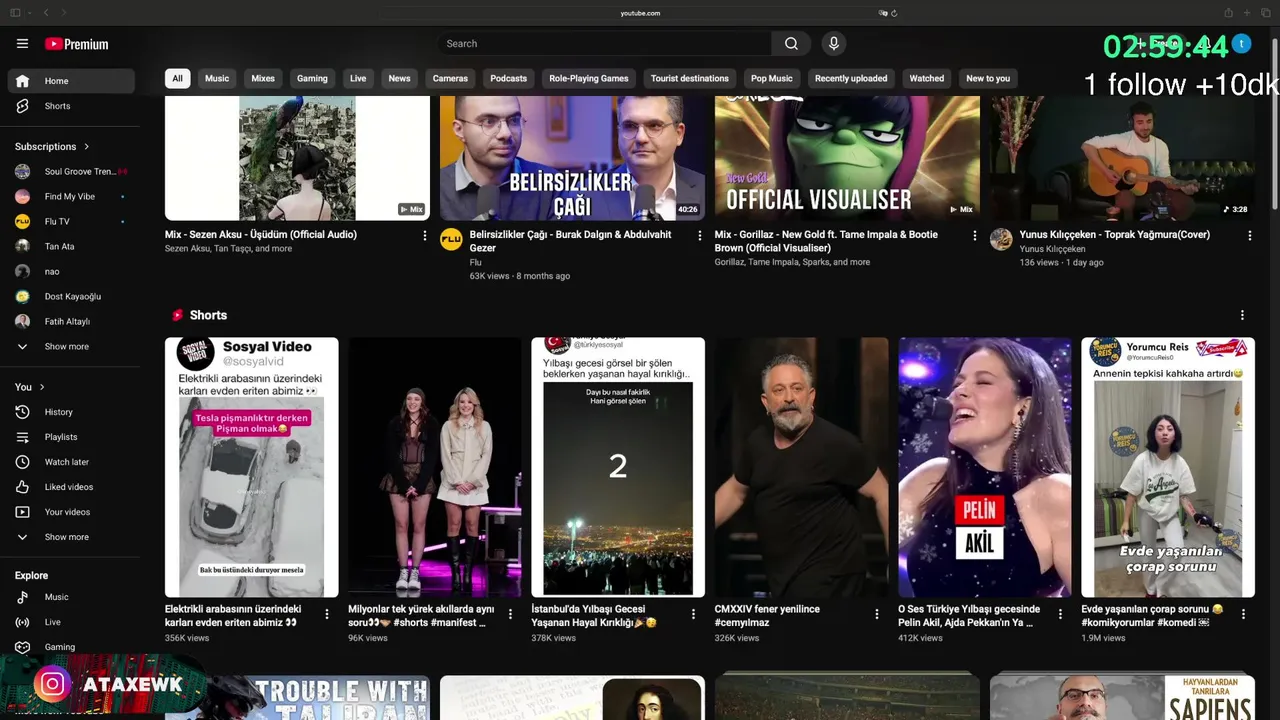Viewport: 1280px width, 720px height.
Task: Show more subscriptions
Action: (x=70, y=347)
